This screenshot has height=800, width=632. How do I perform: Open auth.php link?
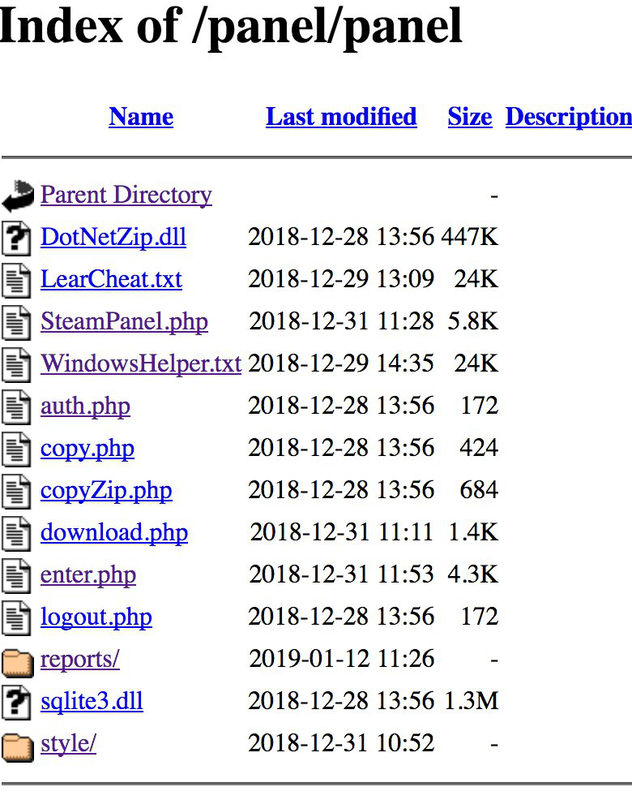[85, 406]
